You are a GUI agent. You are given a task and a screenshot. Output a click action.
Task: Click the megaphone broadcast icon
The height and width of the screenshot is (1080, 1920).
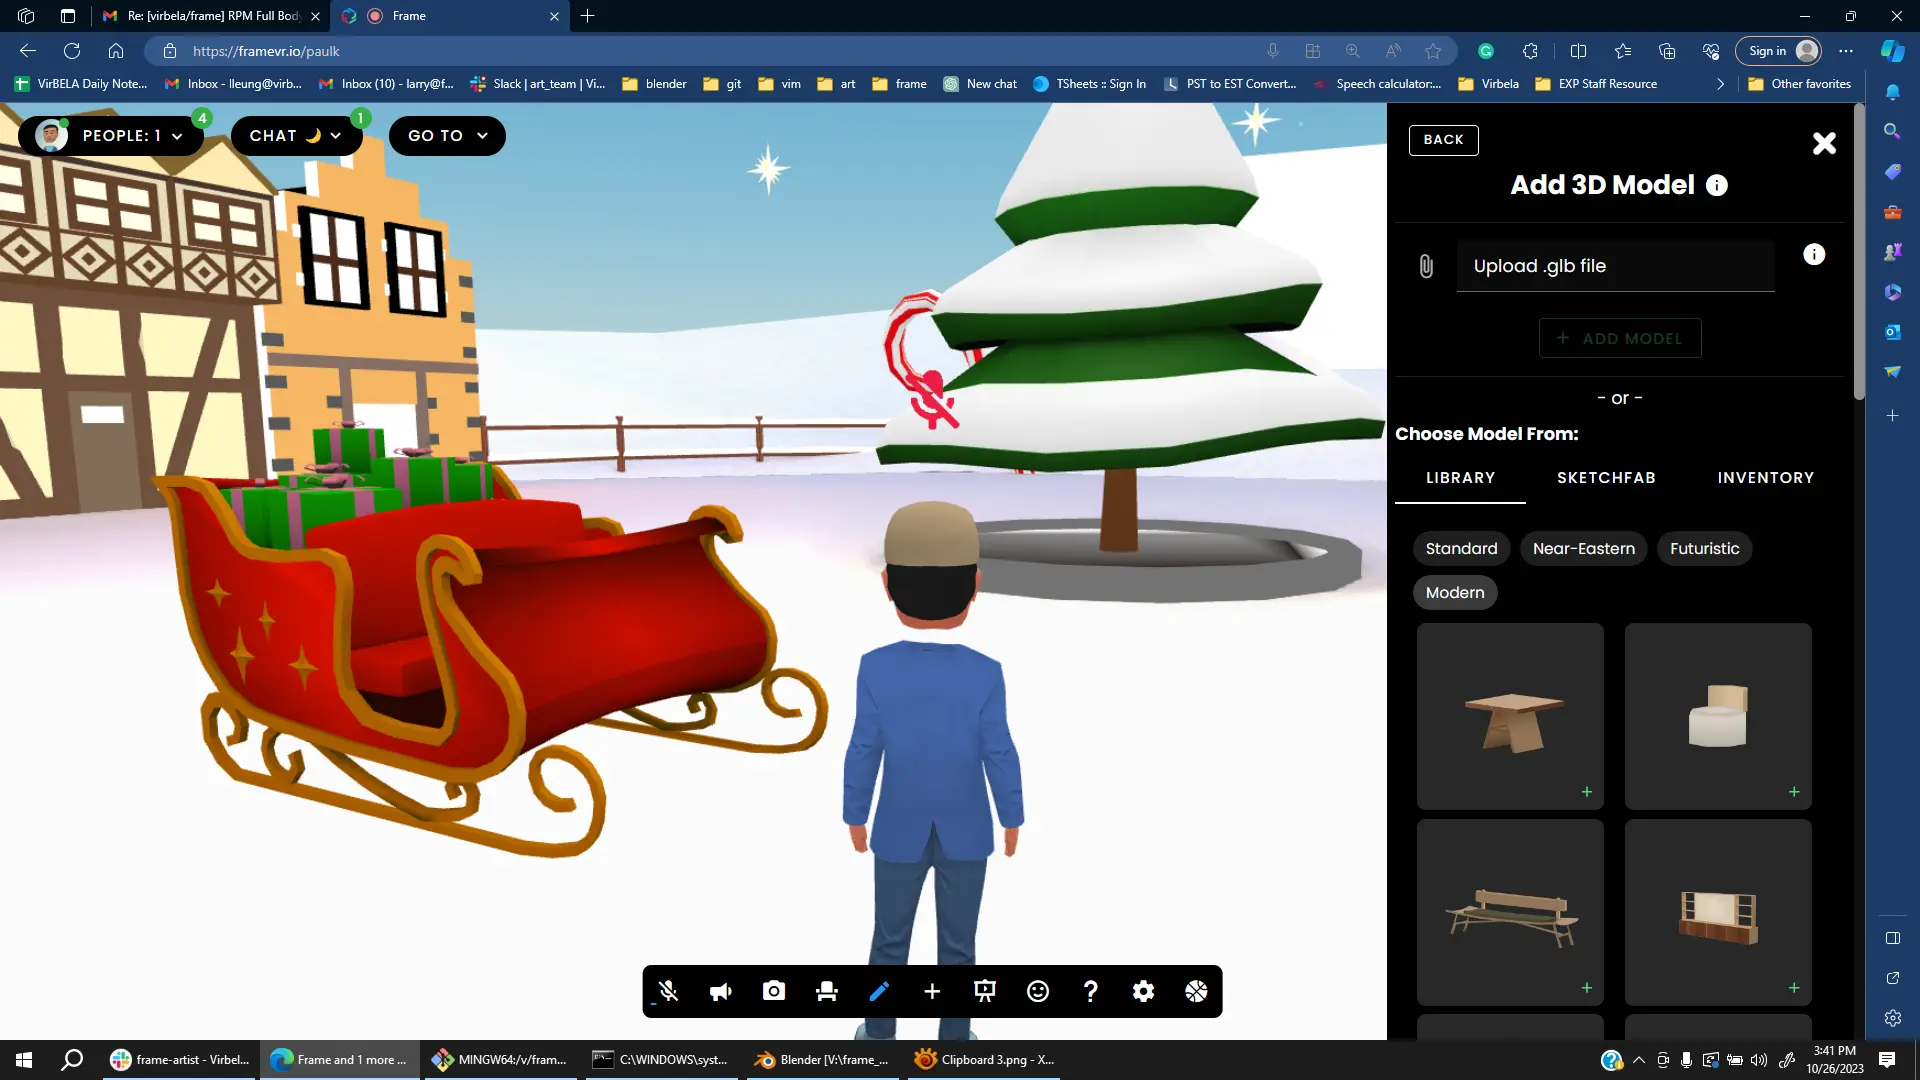point(721,991)
